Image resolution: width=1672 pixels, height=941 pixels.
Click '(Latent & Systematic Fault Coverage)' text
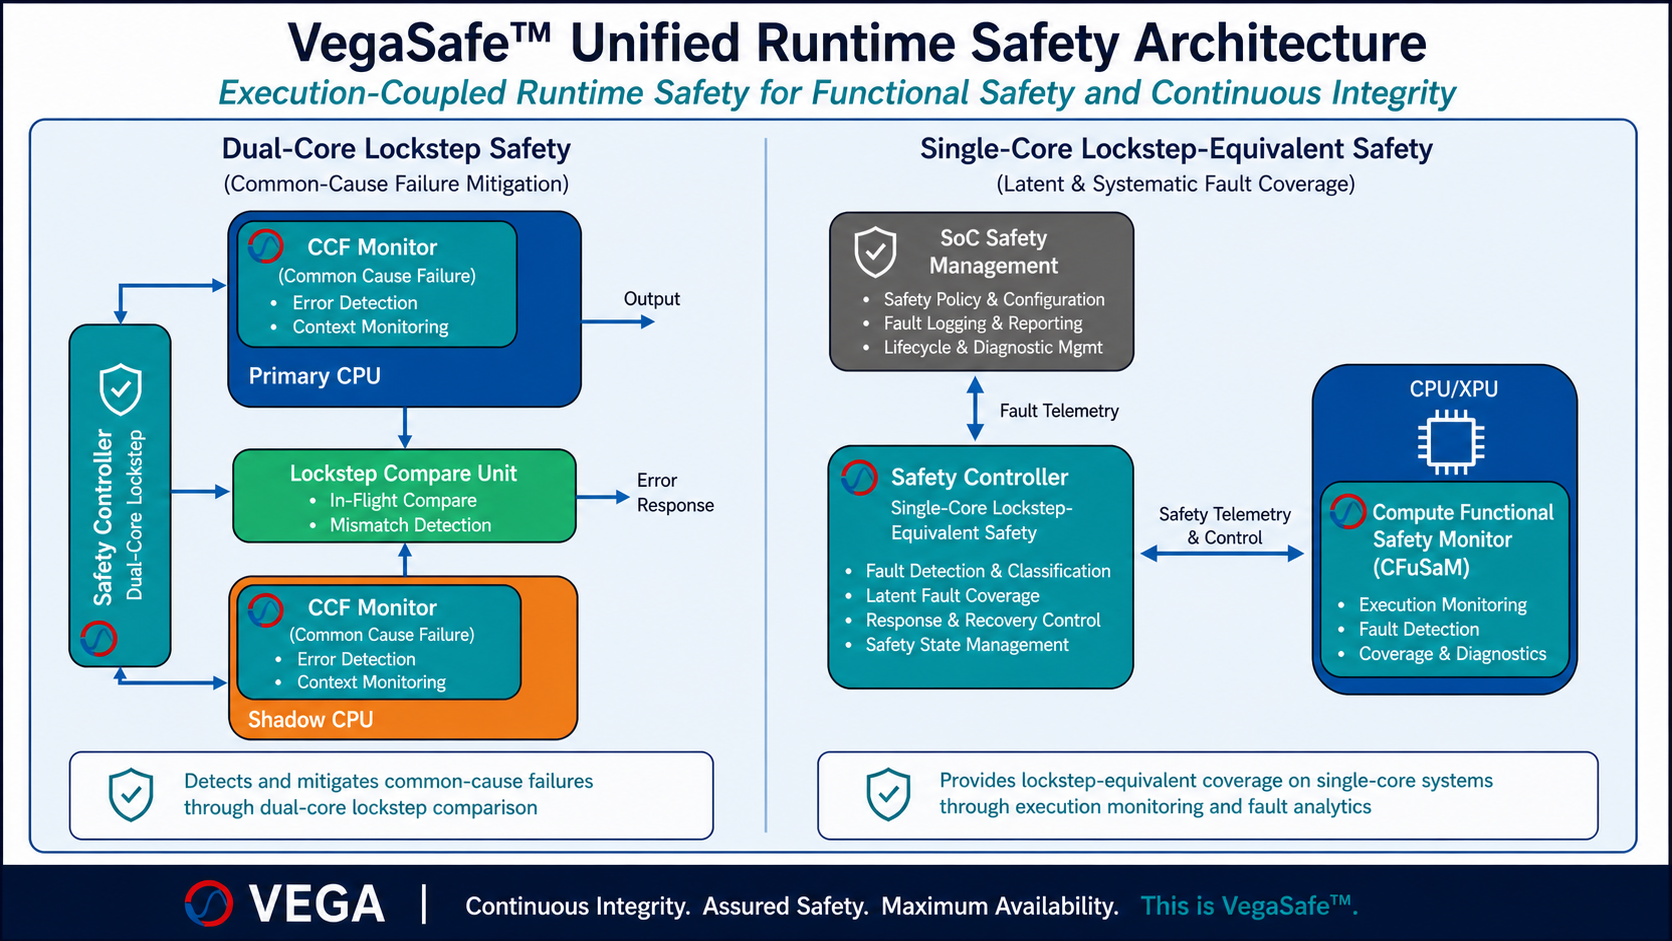click(1176, 184)
